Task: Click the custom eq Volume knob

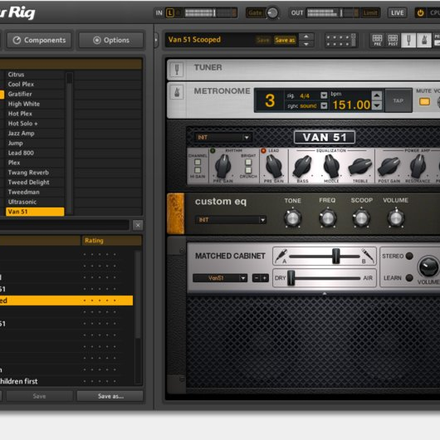Action: click(396, 218)
